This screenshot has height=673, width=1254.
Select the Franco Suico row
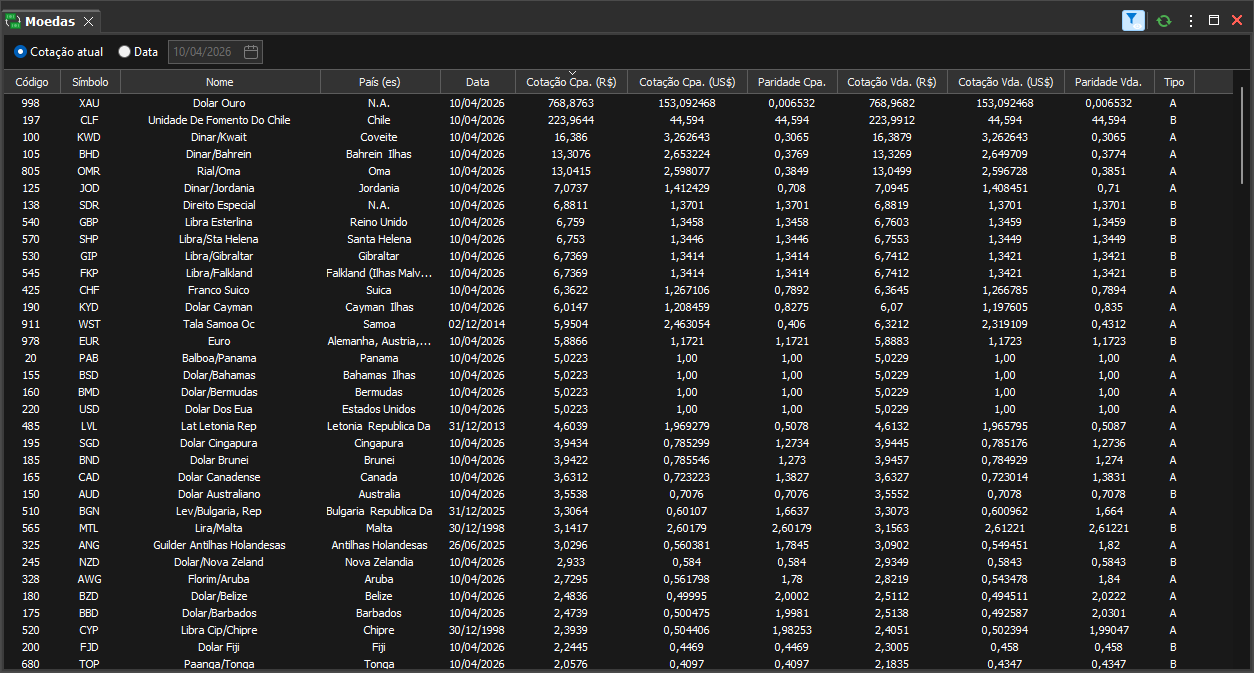tap(618, 290)
